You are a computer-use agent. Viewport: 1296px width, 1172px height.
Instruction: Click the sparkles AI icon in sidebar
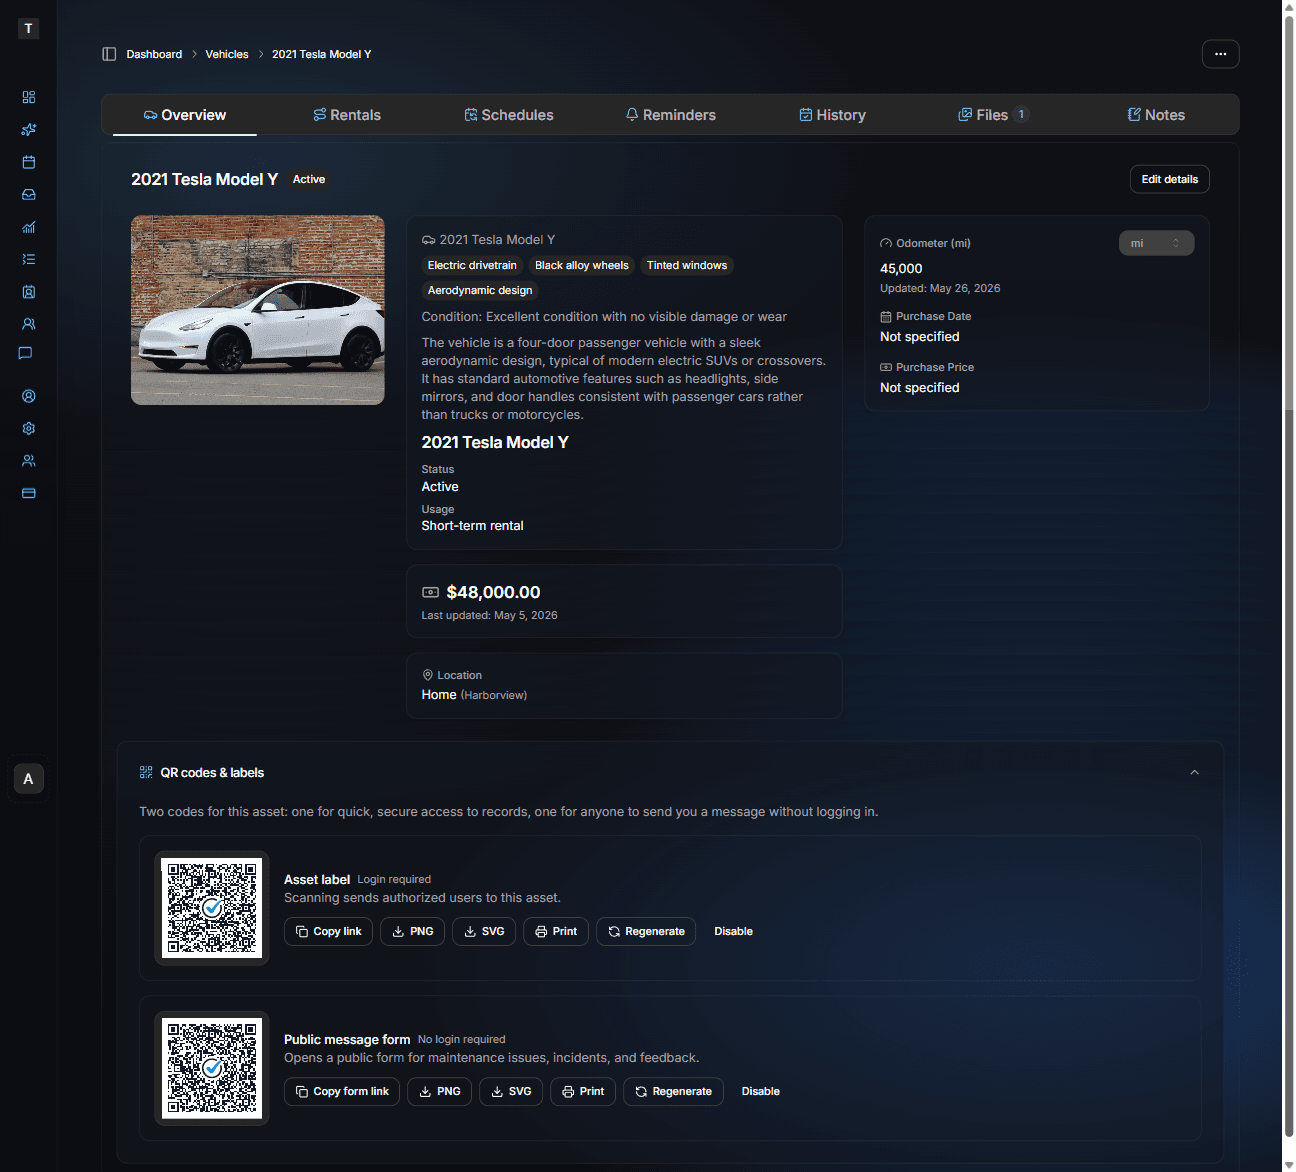click(28, 129)
